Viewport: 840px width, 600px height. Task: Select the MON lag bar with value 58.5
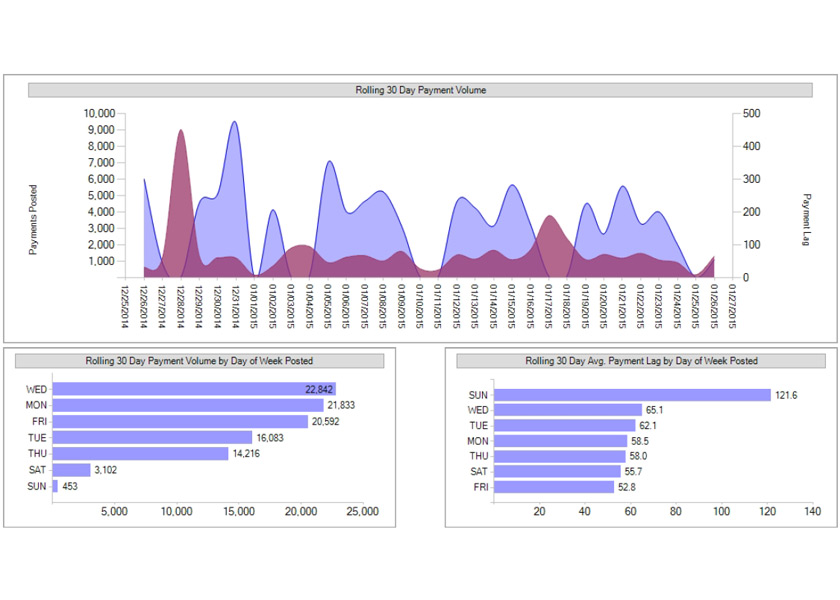[x=561, y=441]
